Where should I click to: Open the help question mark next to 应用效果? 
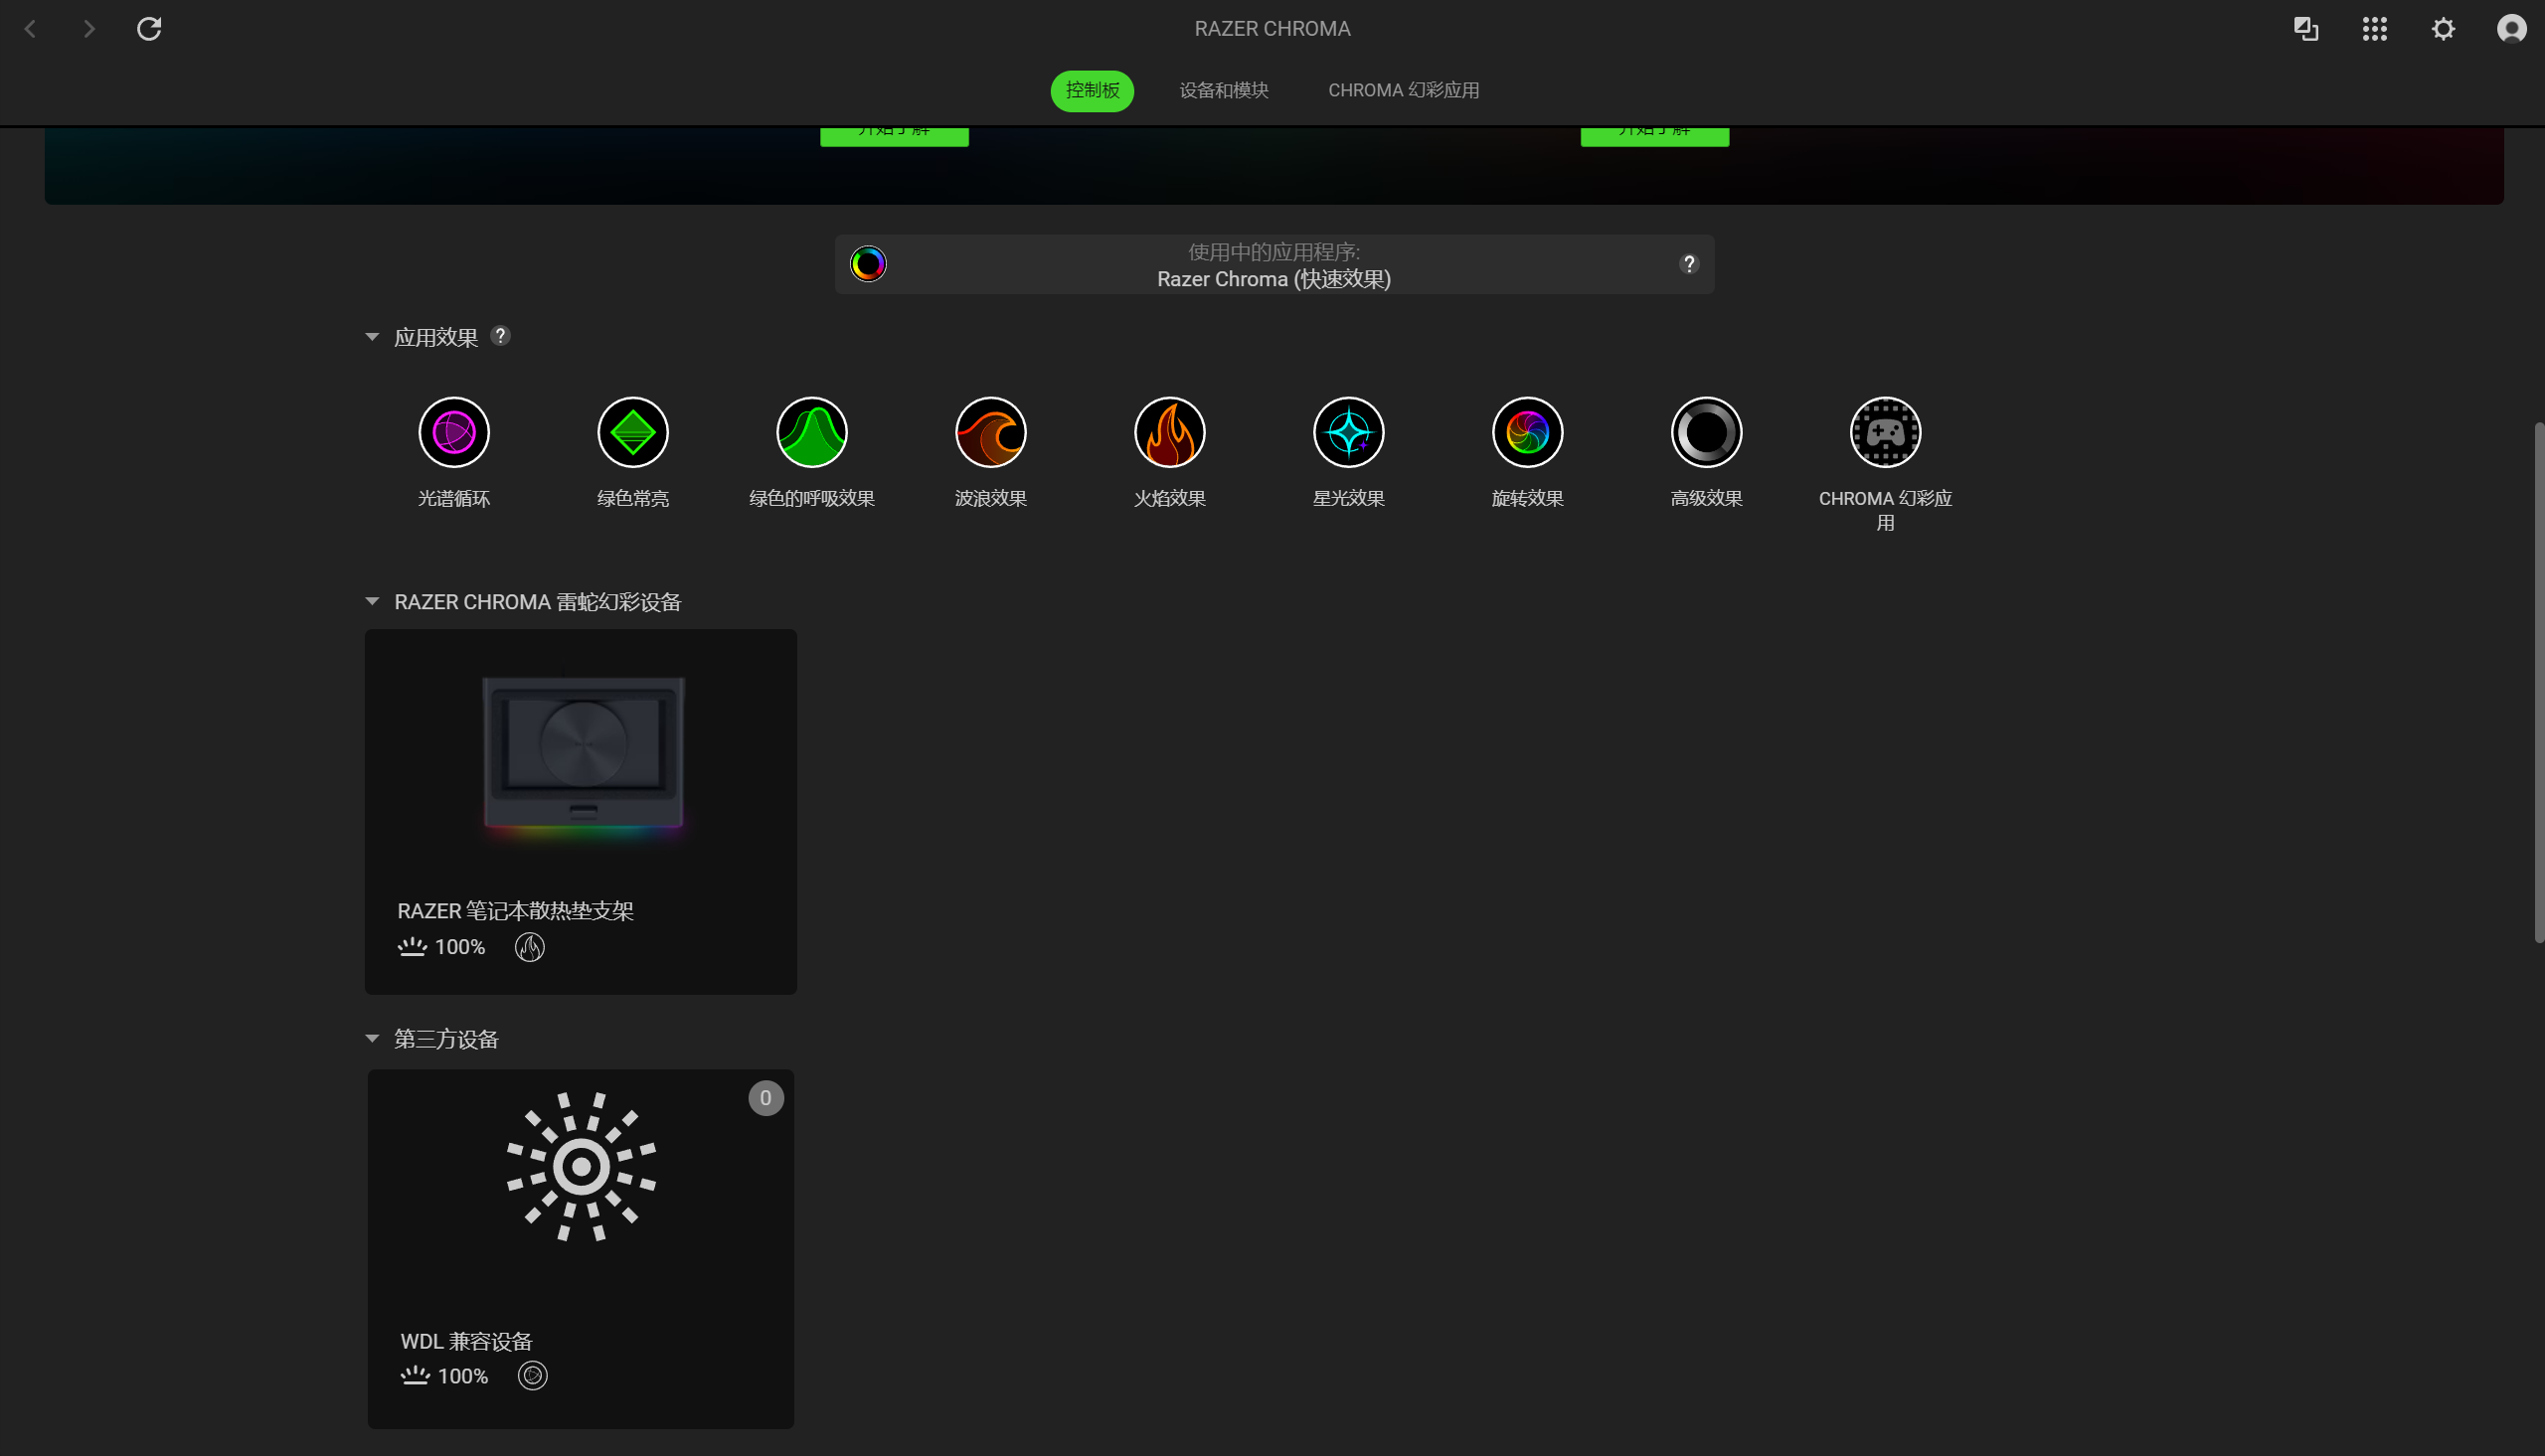(501, 336)
